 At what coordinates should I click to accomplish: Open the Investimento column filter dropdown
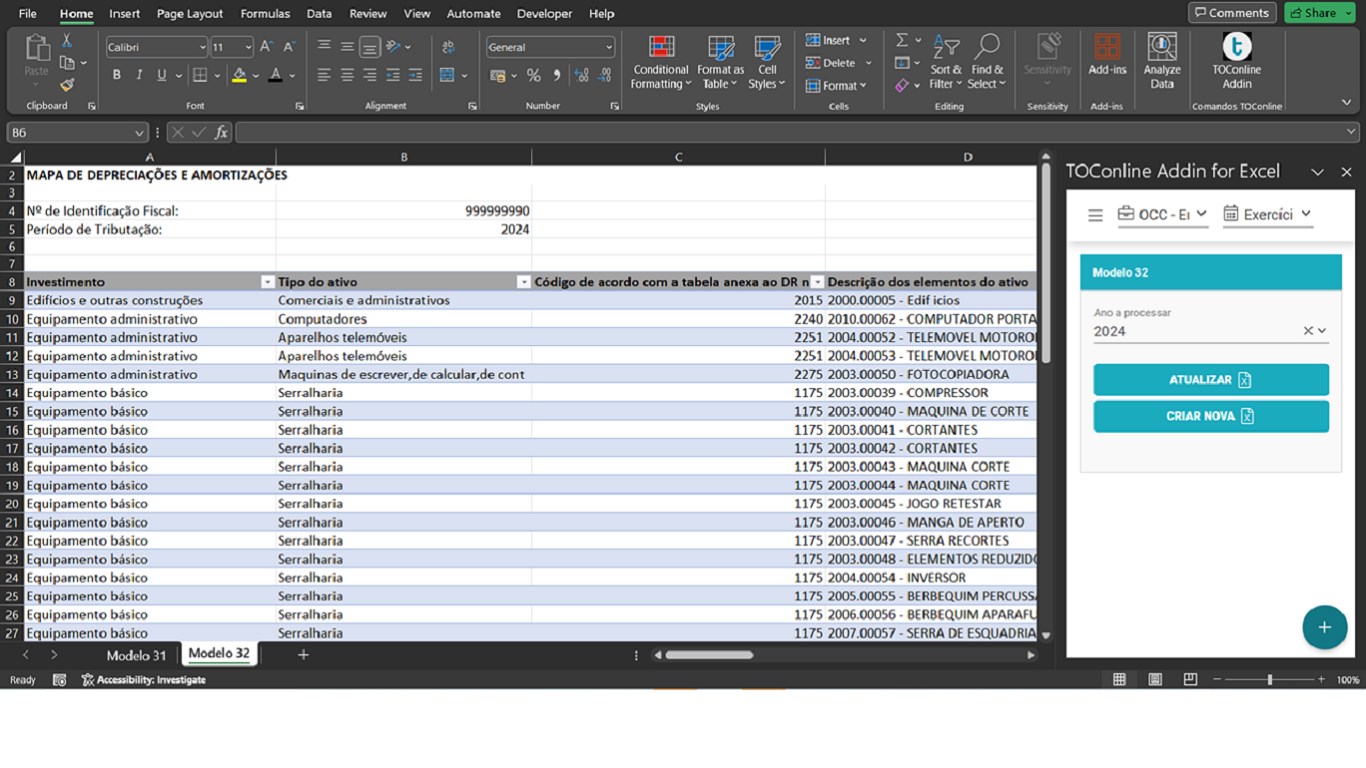[267, 283]
